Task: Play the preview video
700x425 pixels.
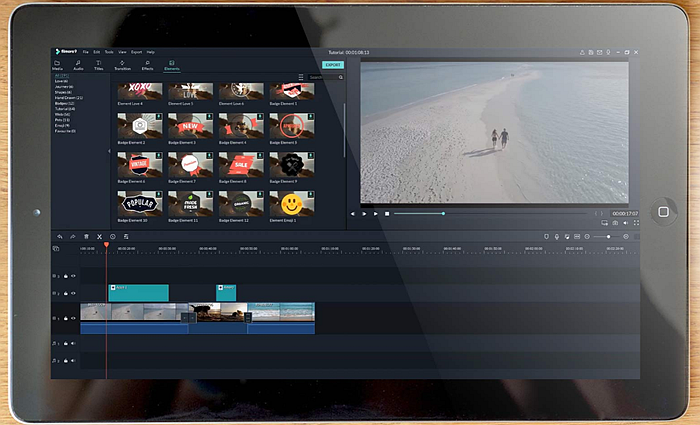Action: point(375,214)
